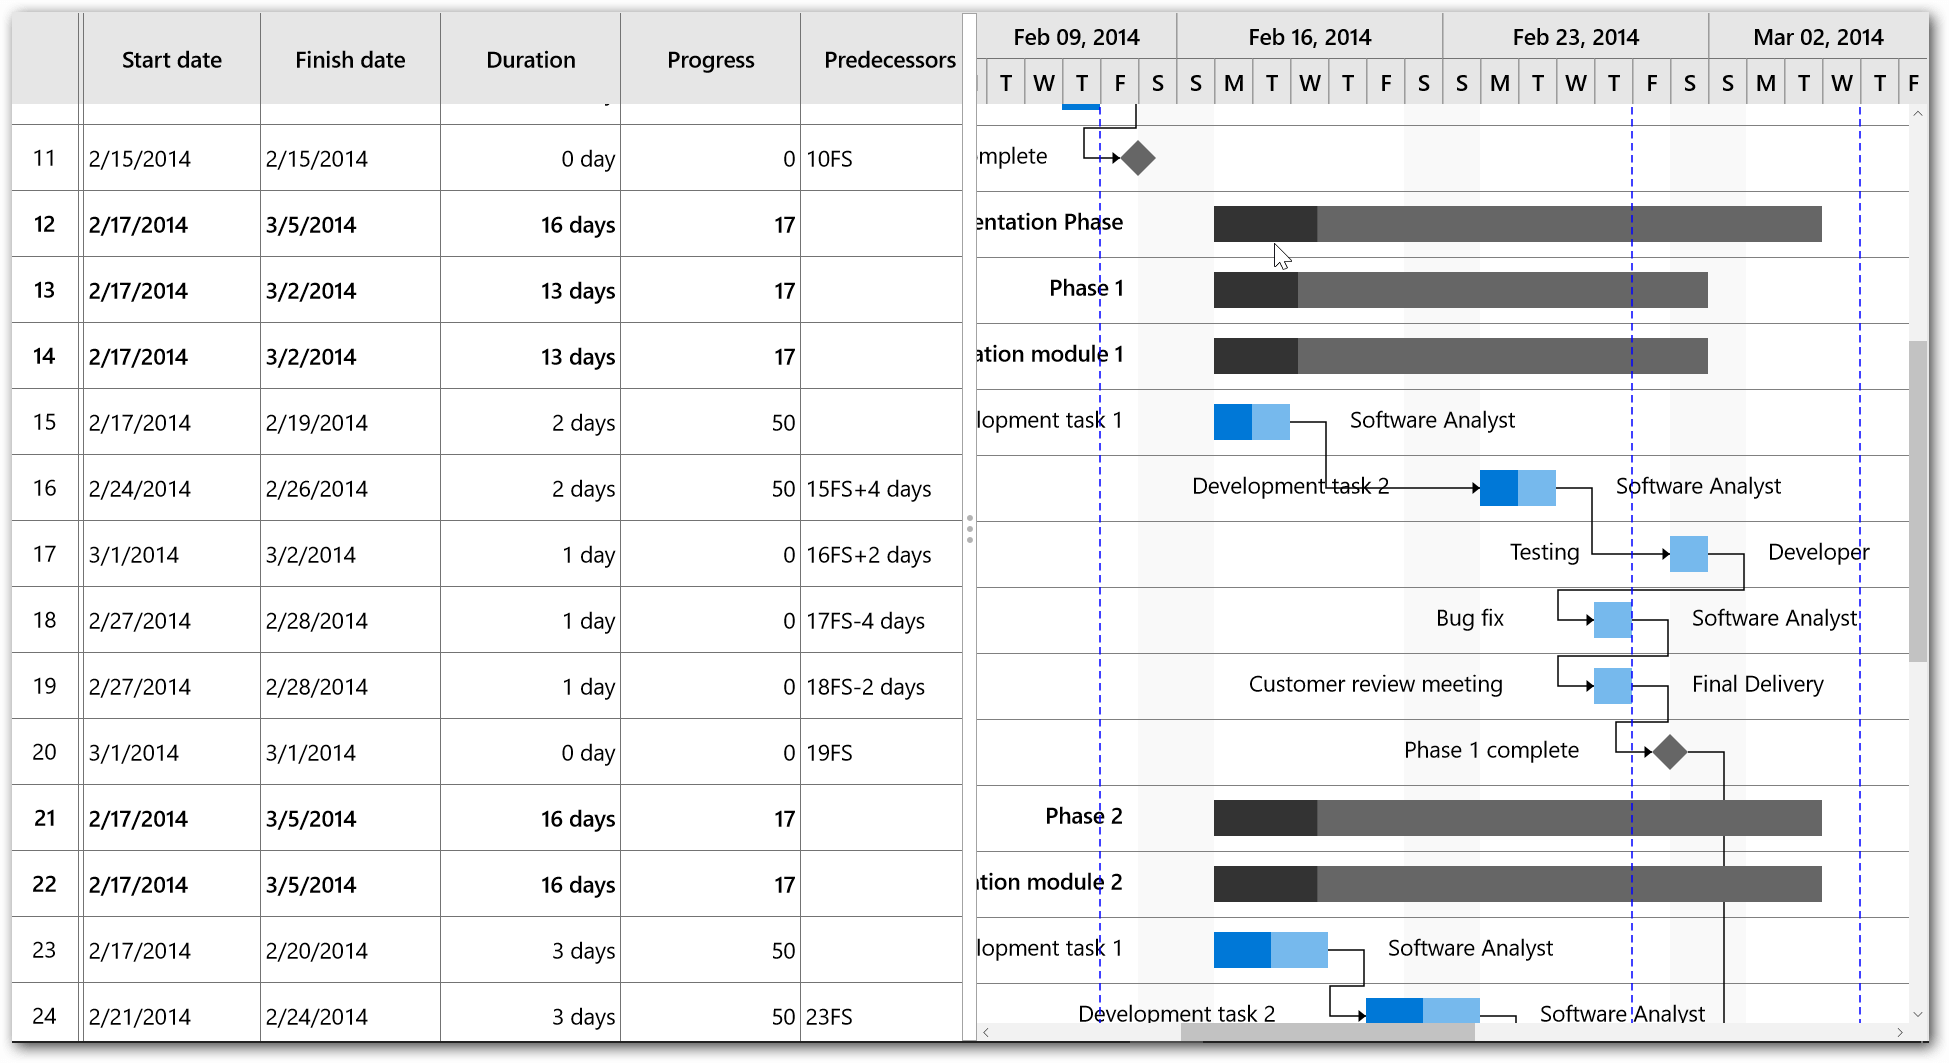Click the vertical scrollbar down arrow
The width and height of the screenshot is (1949, 1063).
1917,1013
